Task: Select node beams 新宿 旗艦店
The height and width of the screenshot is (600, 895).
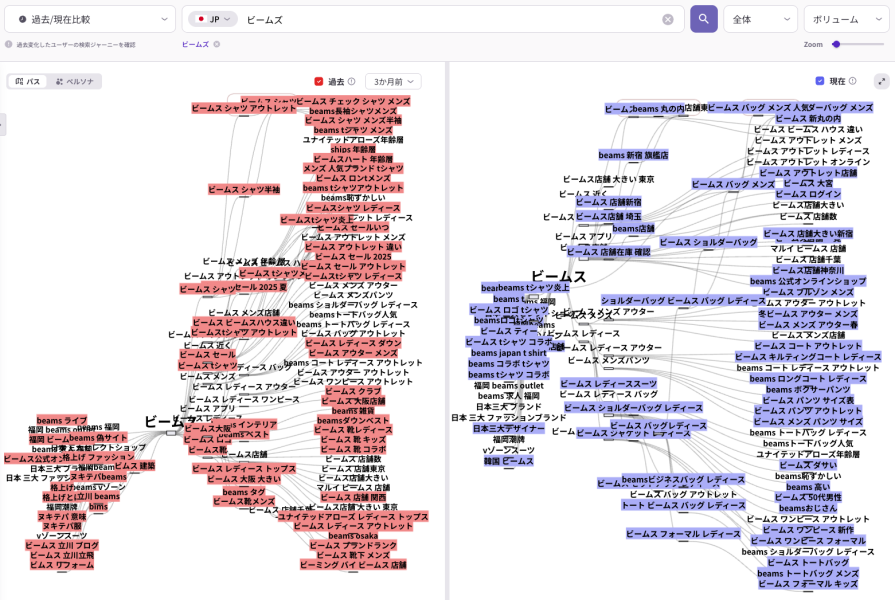Action: [x=633, y=155]
